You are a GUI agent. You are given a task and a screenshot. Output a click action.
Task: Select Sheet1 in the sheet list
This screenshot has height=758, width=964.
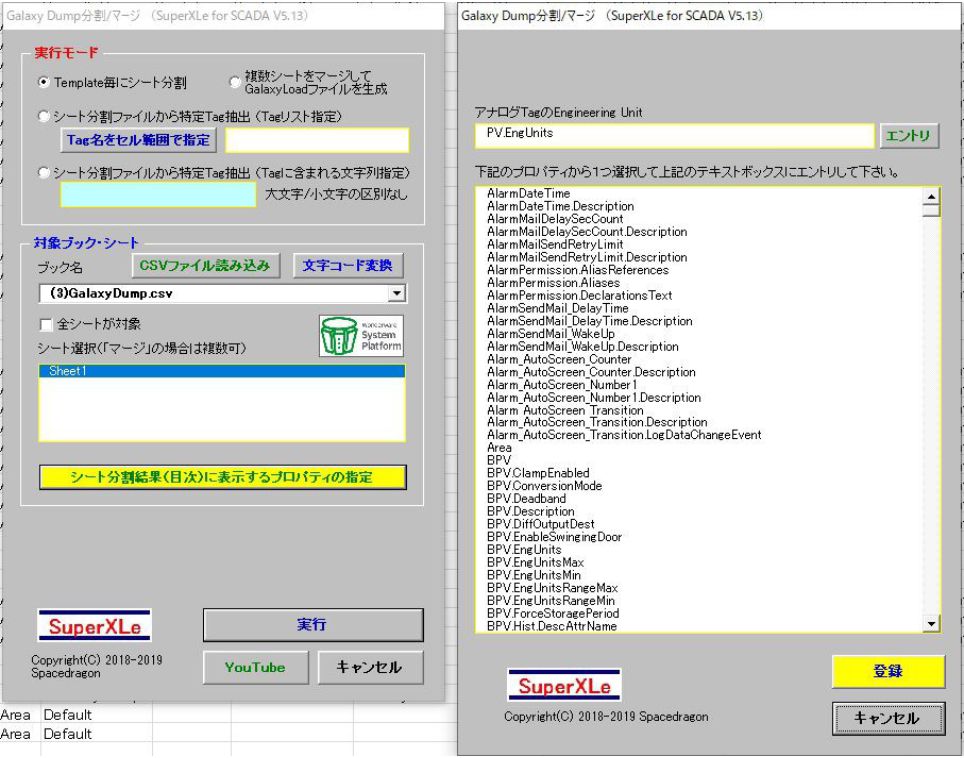coord(222,371)
